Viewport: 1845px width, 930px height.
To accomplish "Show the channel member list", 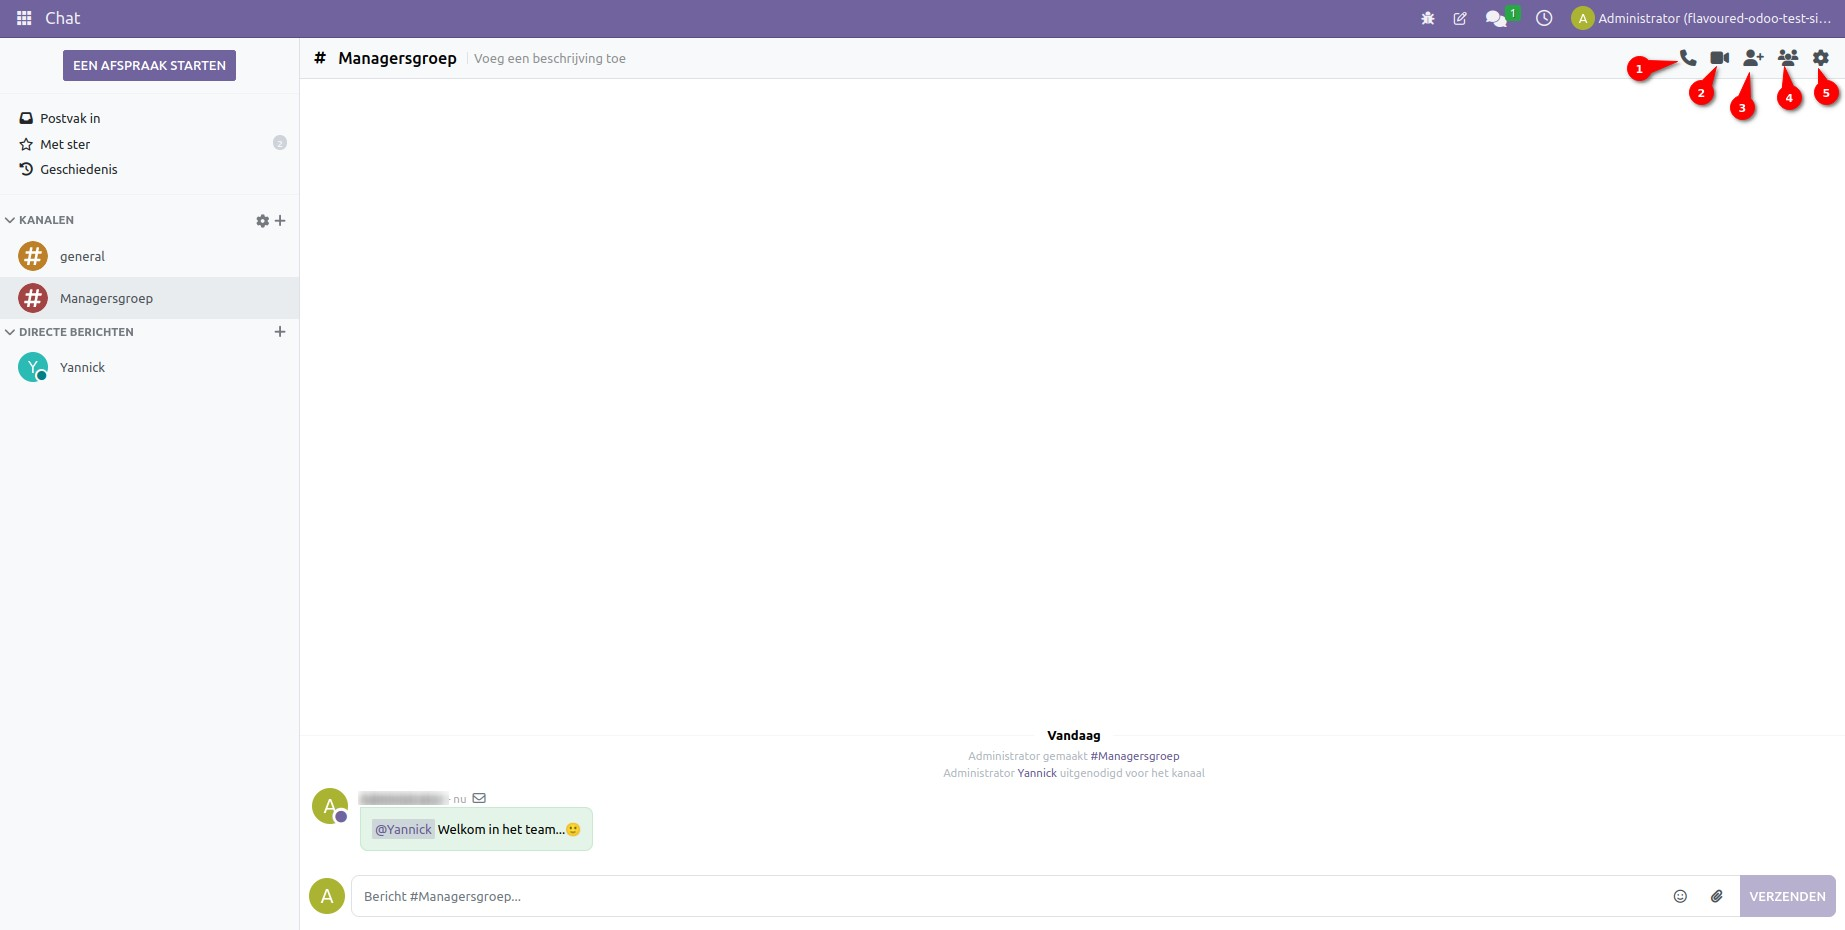I will (x=1787, y=57).
